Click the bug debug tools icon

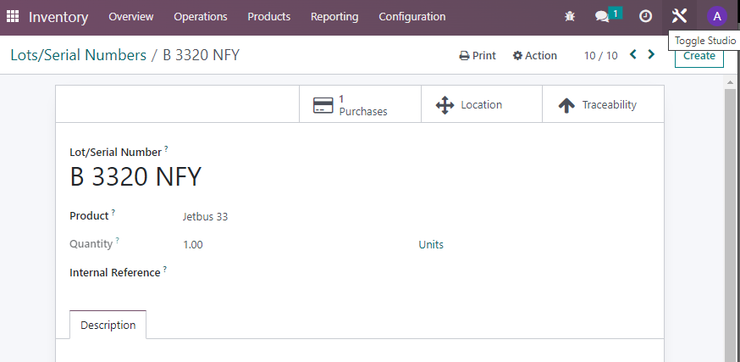(x=570, y=17)
